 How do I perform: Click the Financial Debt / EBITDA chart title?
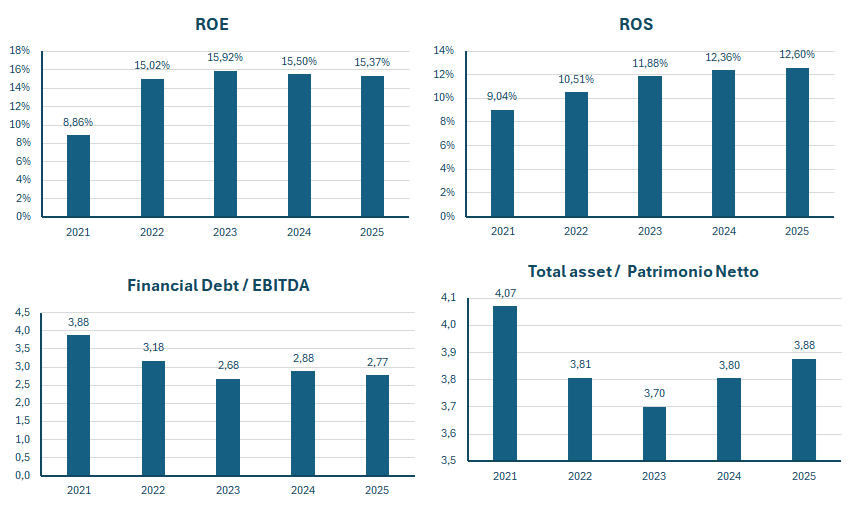pyautogui.click(x=219, y=285)
